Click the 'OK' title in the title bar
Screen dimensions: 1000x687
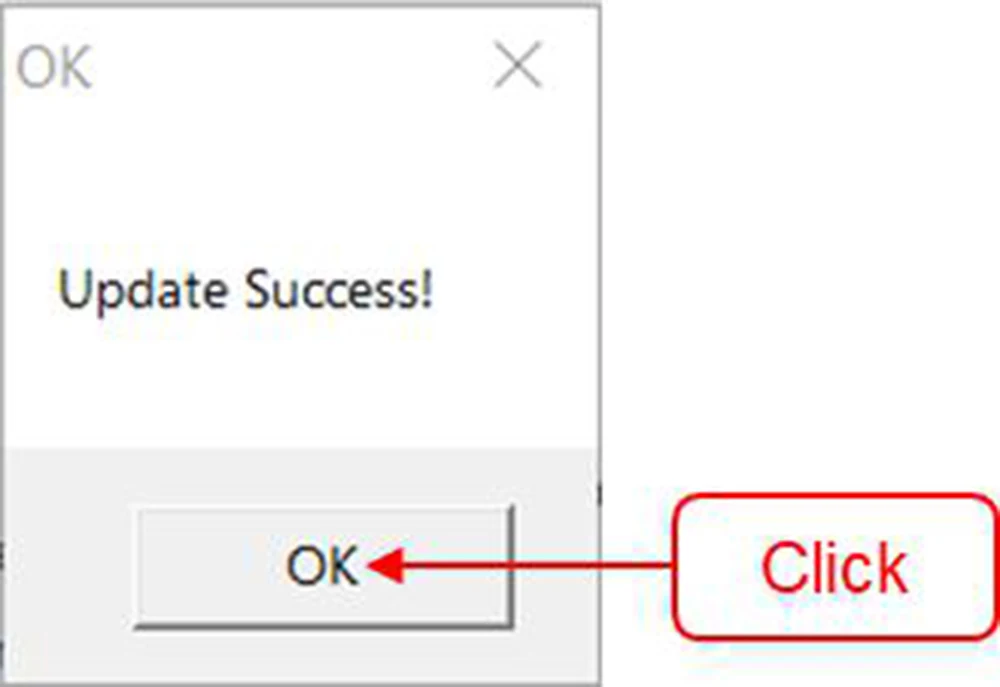(x=54, y=66)
